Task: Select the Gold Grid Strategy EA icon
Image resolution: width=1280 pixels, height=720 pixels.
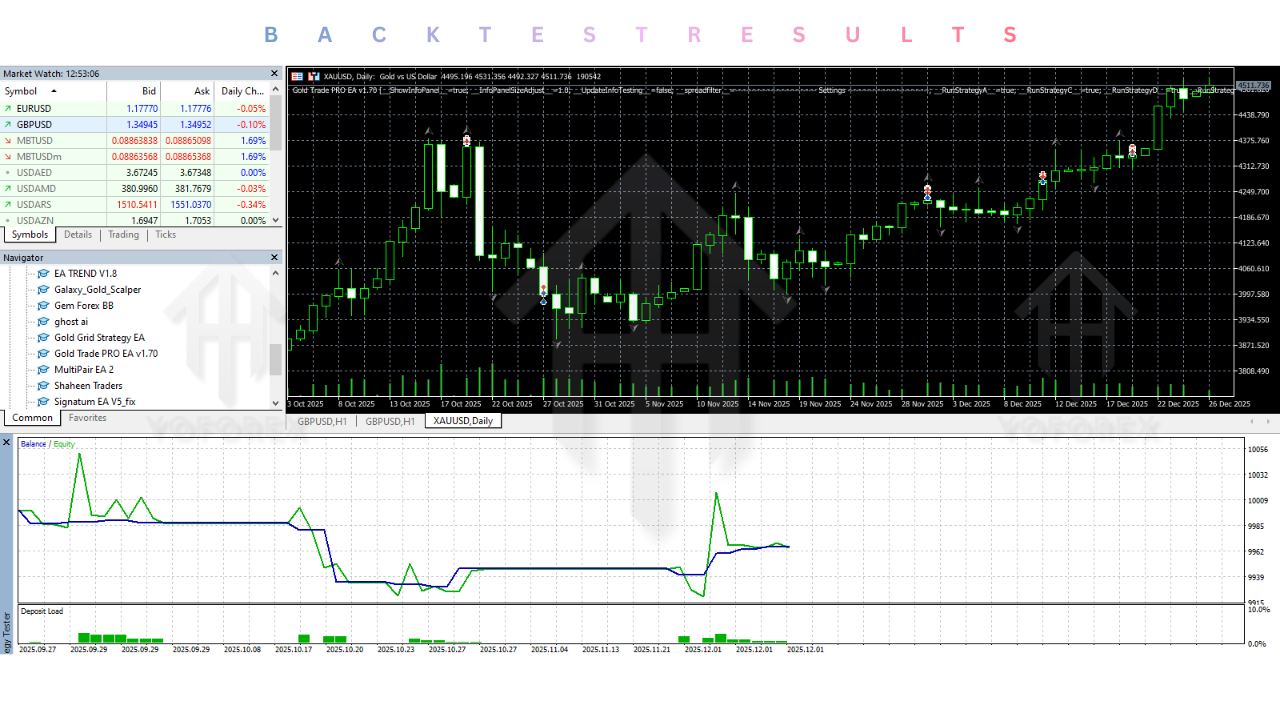Action: [41, 337]
